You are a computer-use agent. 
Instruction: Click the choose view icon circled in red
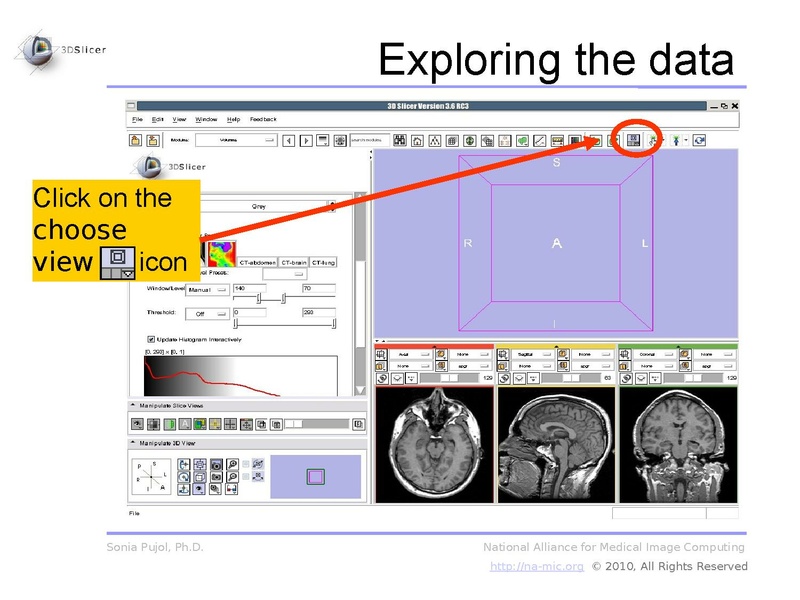635,138
